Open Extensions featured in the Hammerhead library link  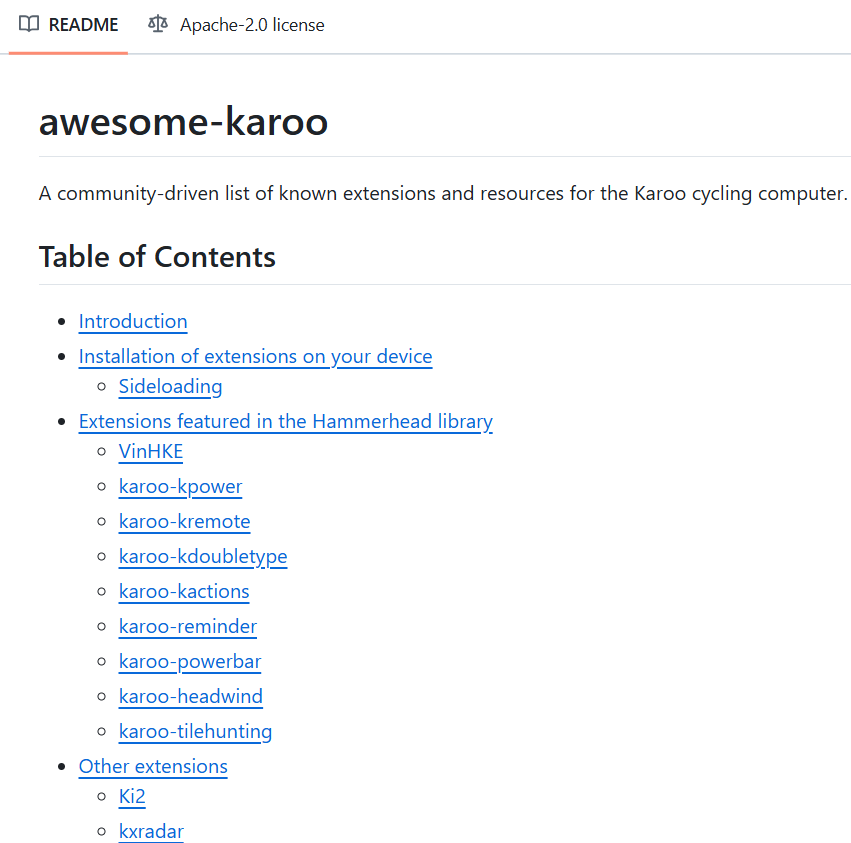point(285,421)
